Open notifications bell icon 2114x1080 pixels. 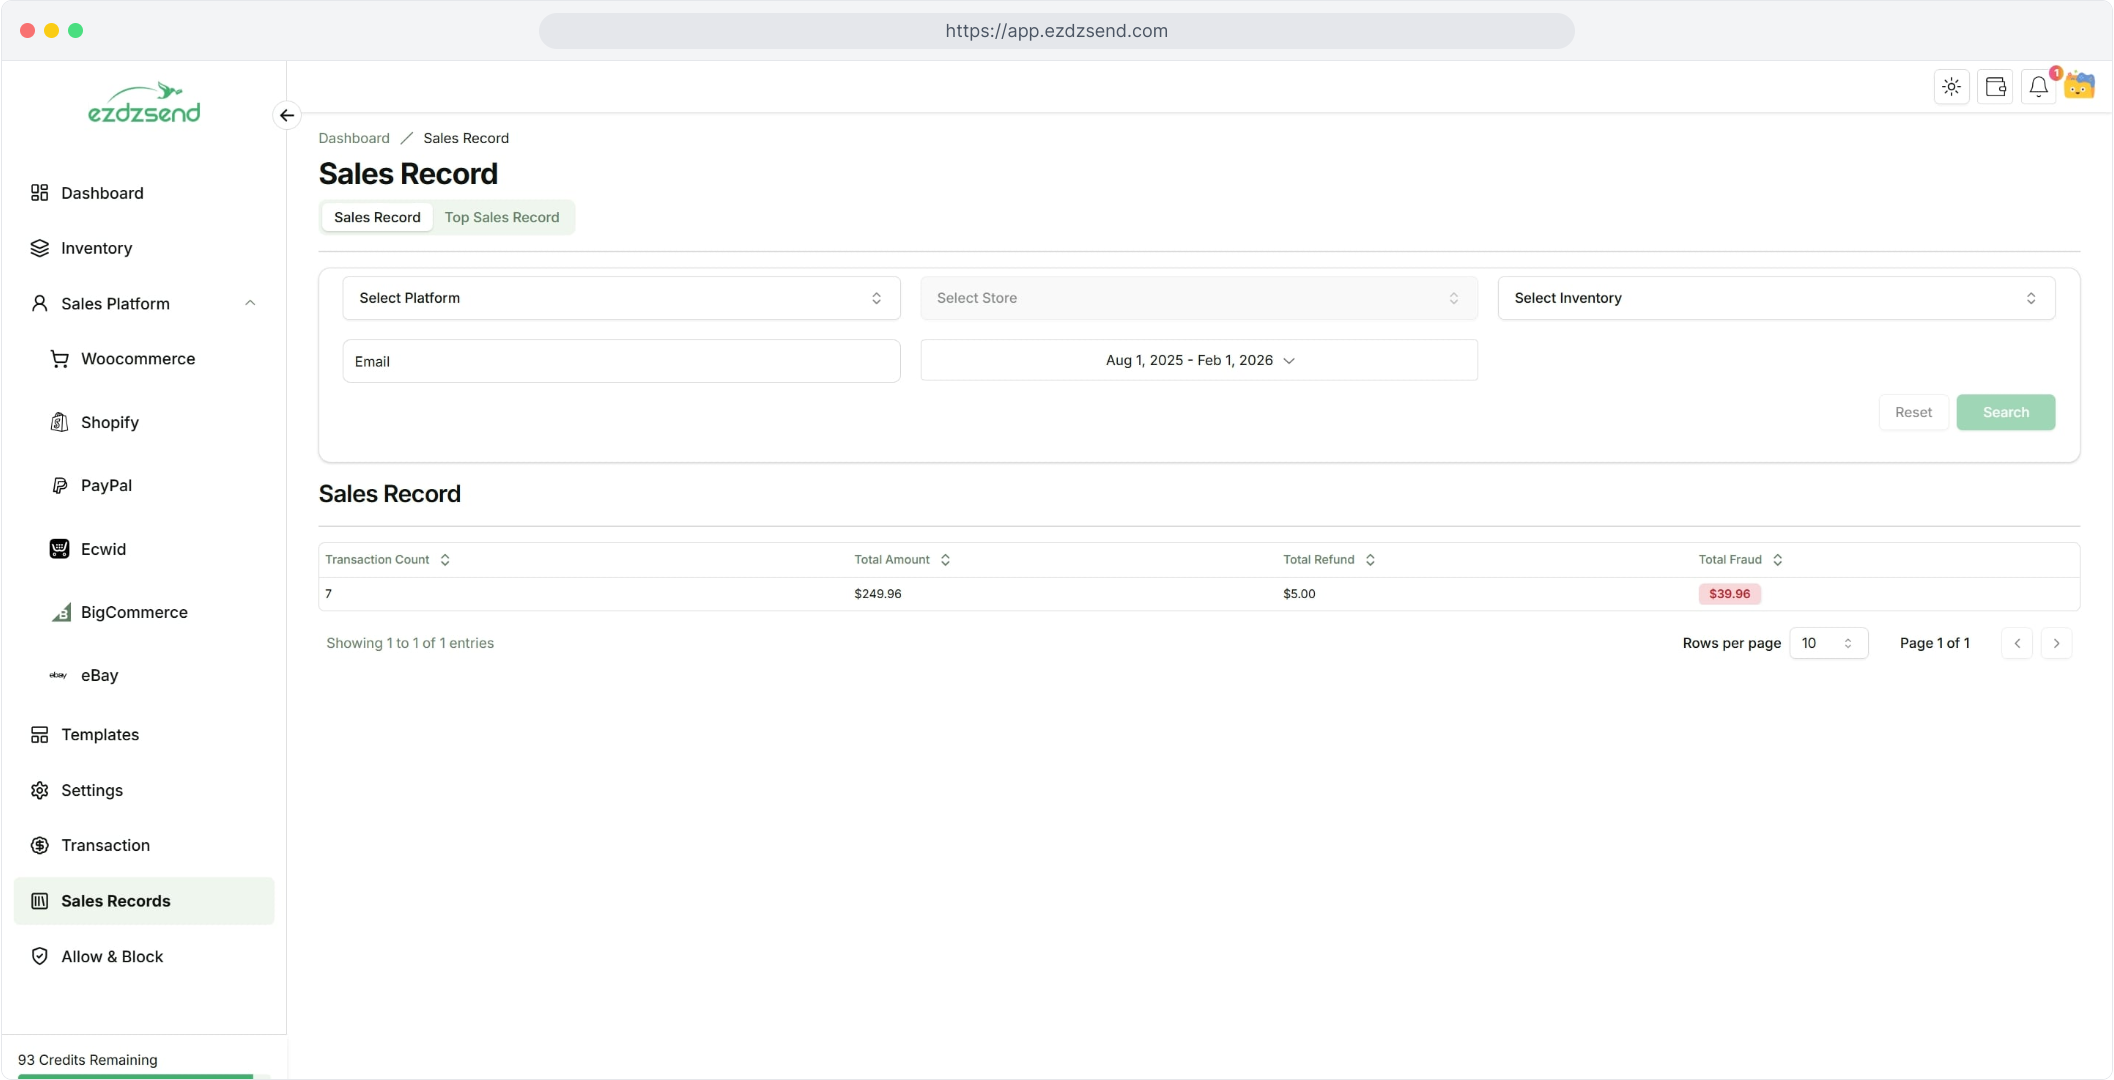2038,87
